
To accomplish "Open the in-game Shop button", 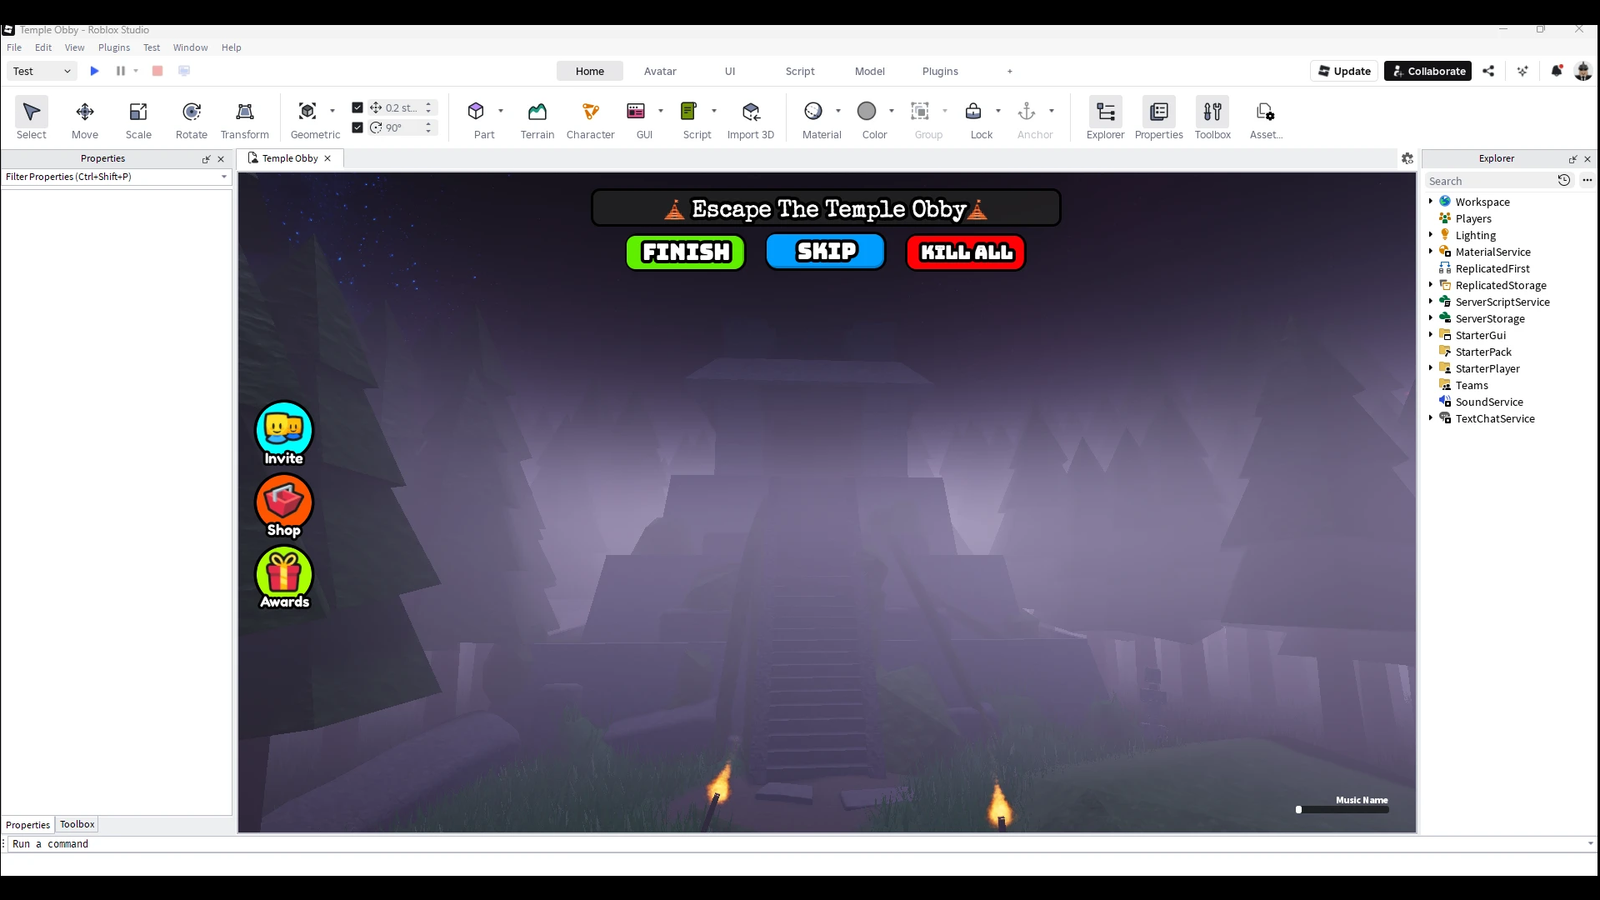I will [x=284, y=506].
